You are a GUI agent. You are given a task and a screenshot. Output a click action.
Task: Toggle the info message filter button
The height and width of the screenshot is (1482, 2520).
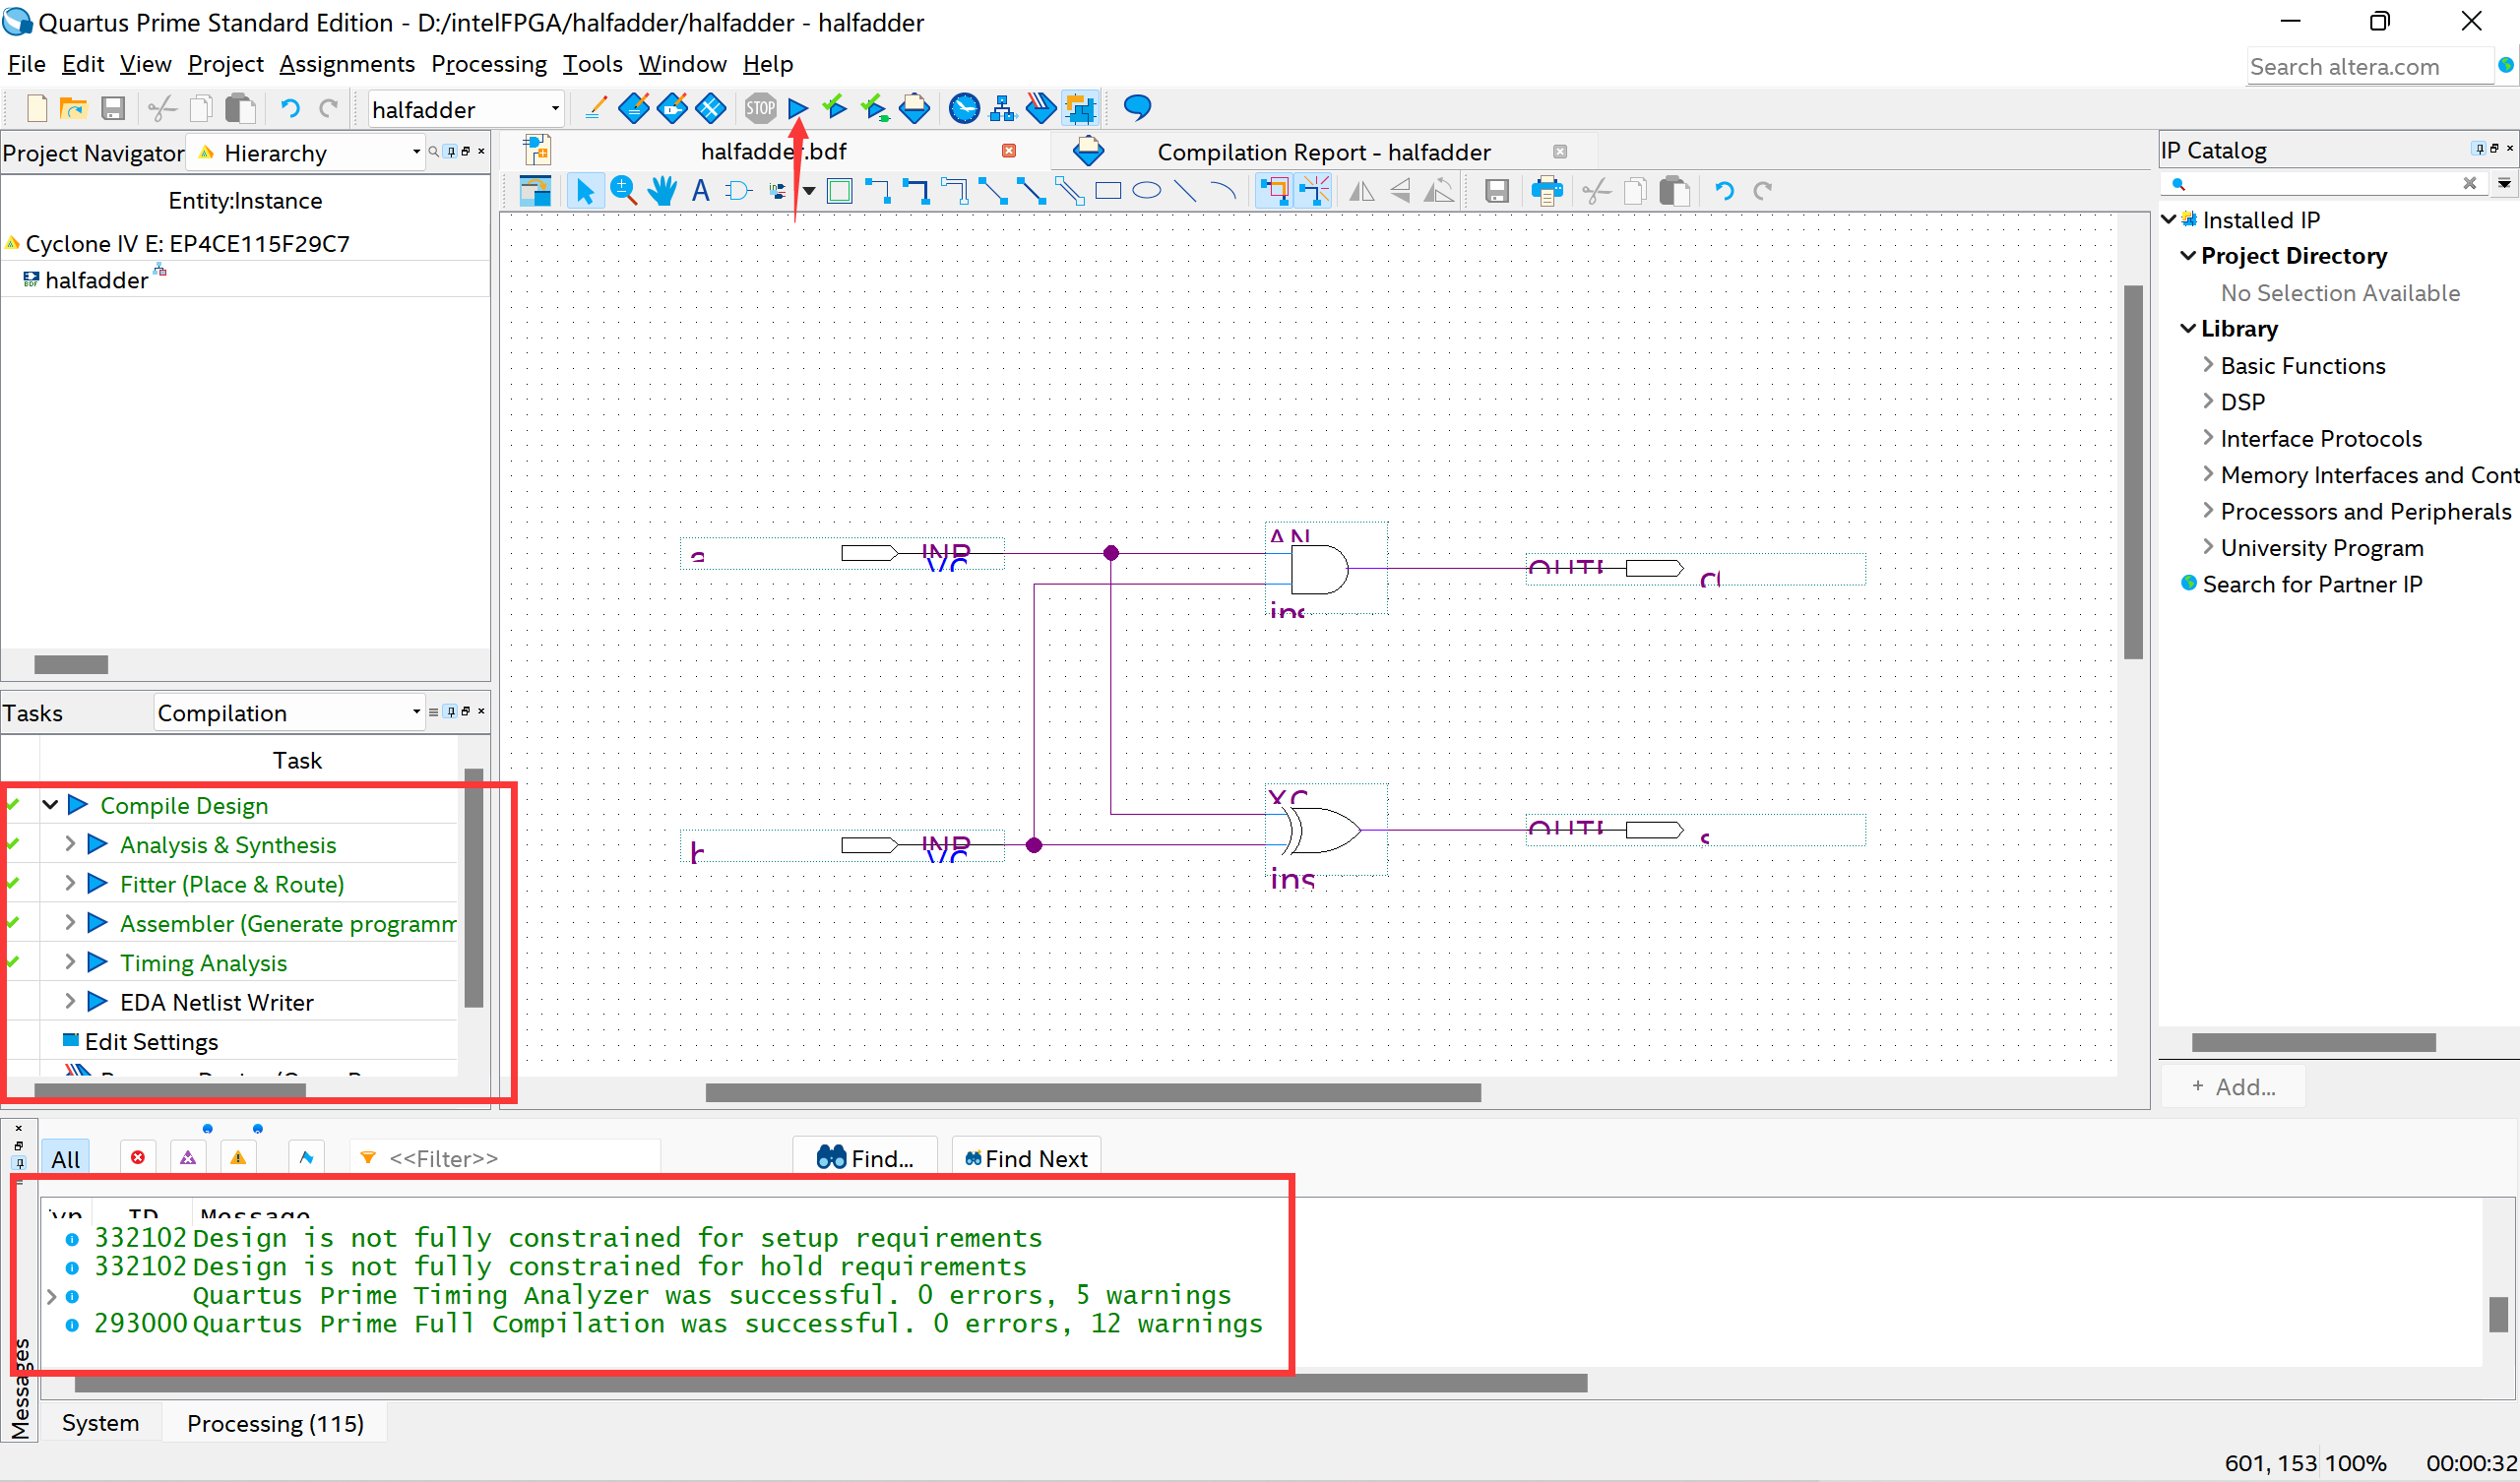coord(305,1157)
